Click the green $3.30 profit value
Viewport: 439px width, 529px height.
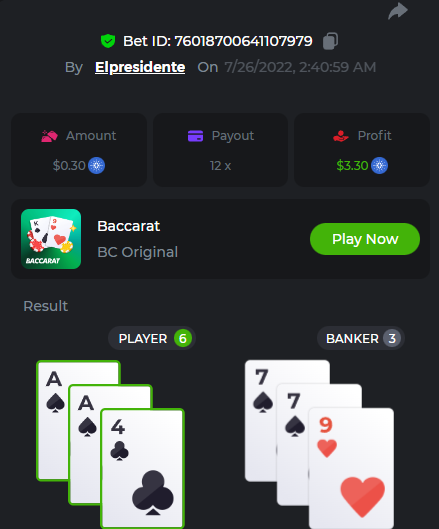[352, 166]
